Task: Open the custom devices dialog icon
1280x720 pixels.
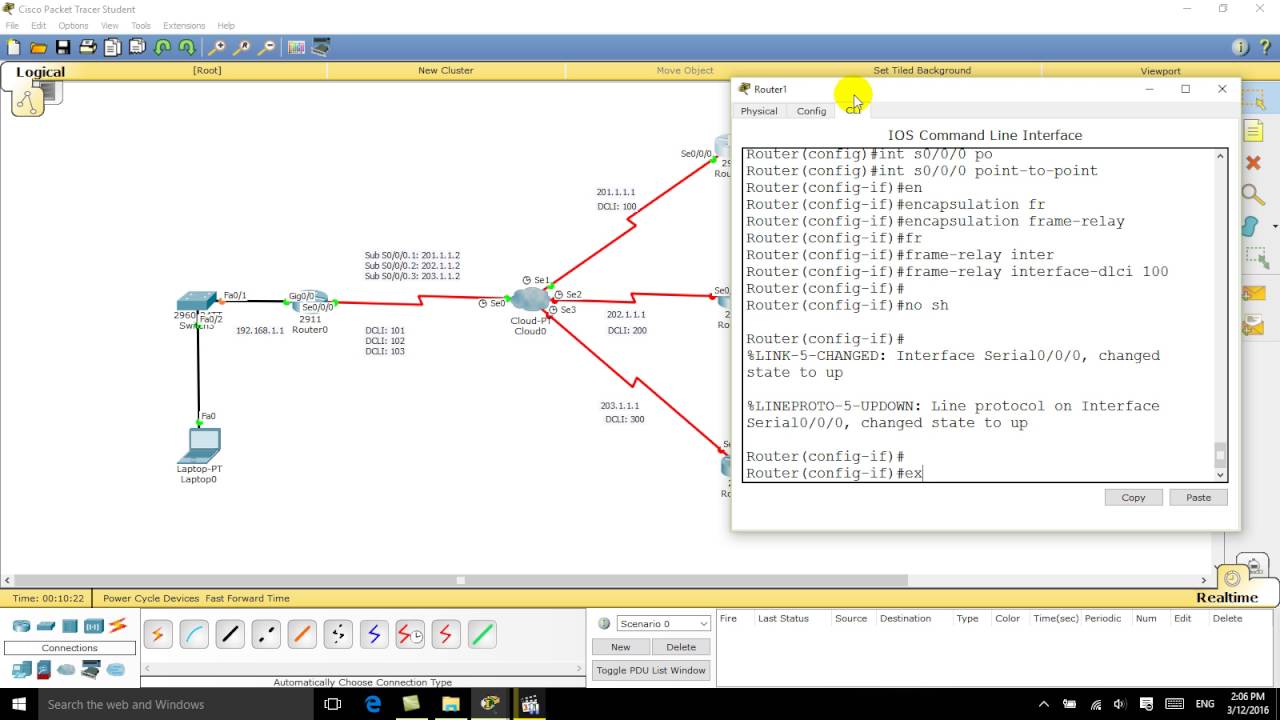Action: (x=321, y=47)
